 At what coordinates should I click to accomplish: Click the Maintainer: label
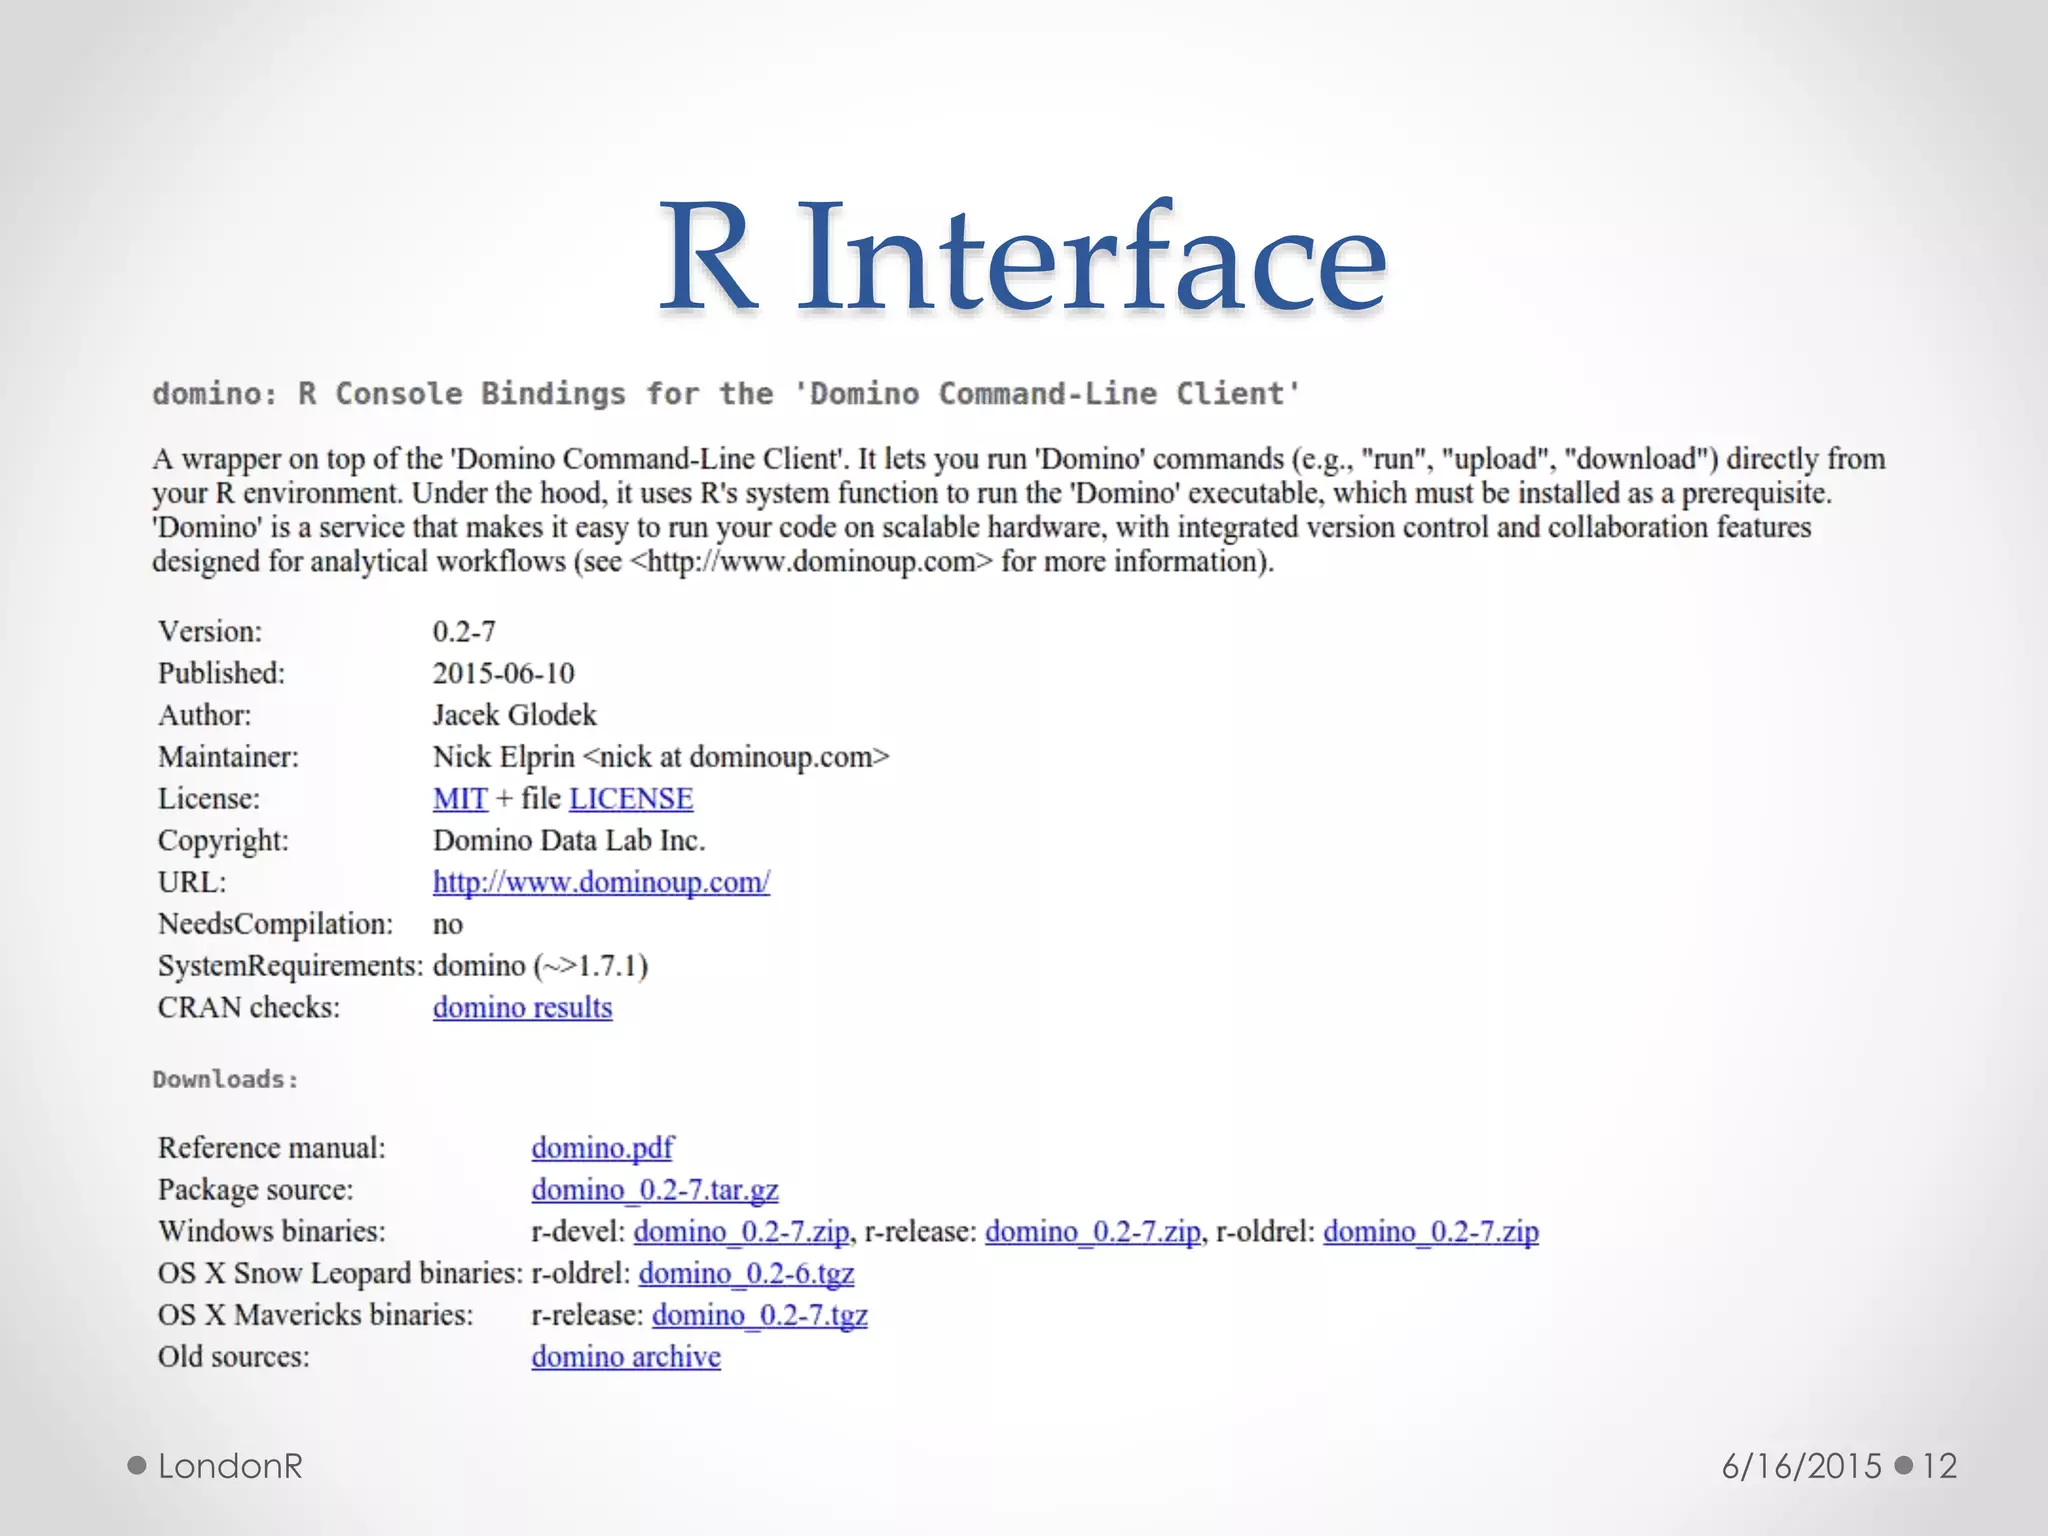(229, 757)
